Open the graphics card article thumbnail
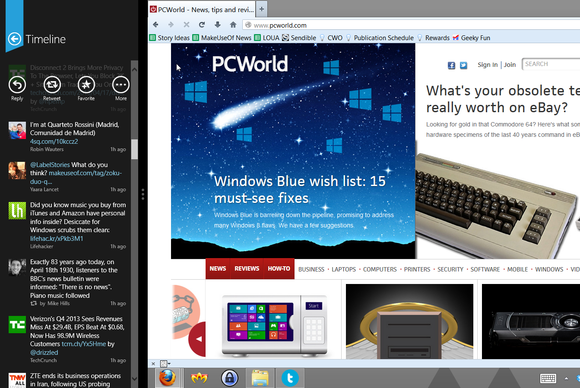Image resolution: width=580 pixels, height=388 pixels. 531,321
